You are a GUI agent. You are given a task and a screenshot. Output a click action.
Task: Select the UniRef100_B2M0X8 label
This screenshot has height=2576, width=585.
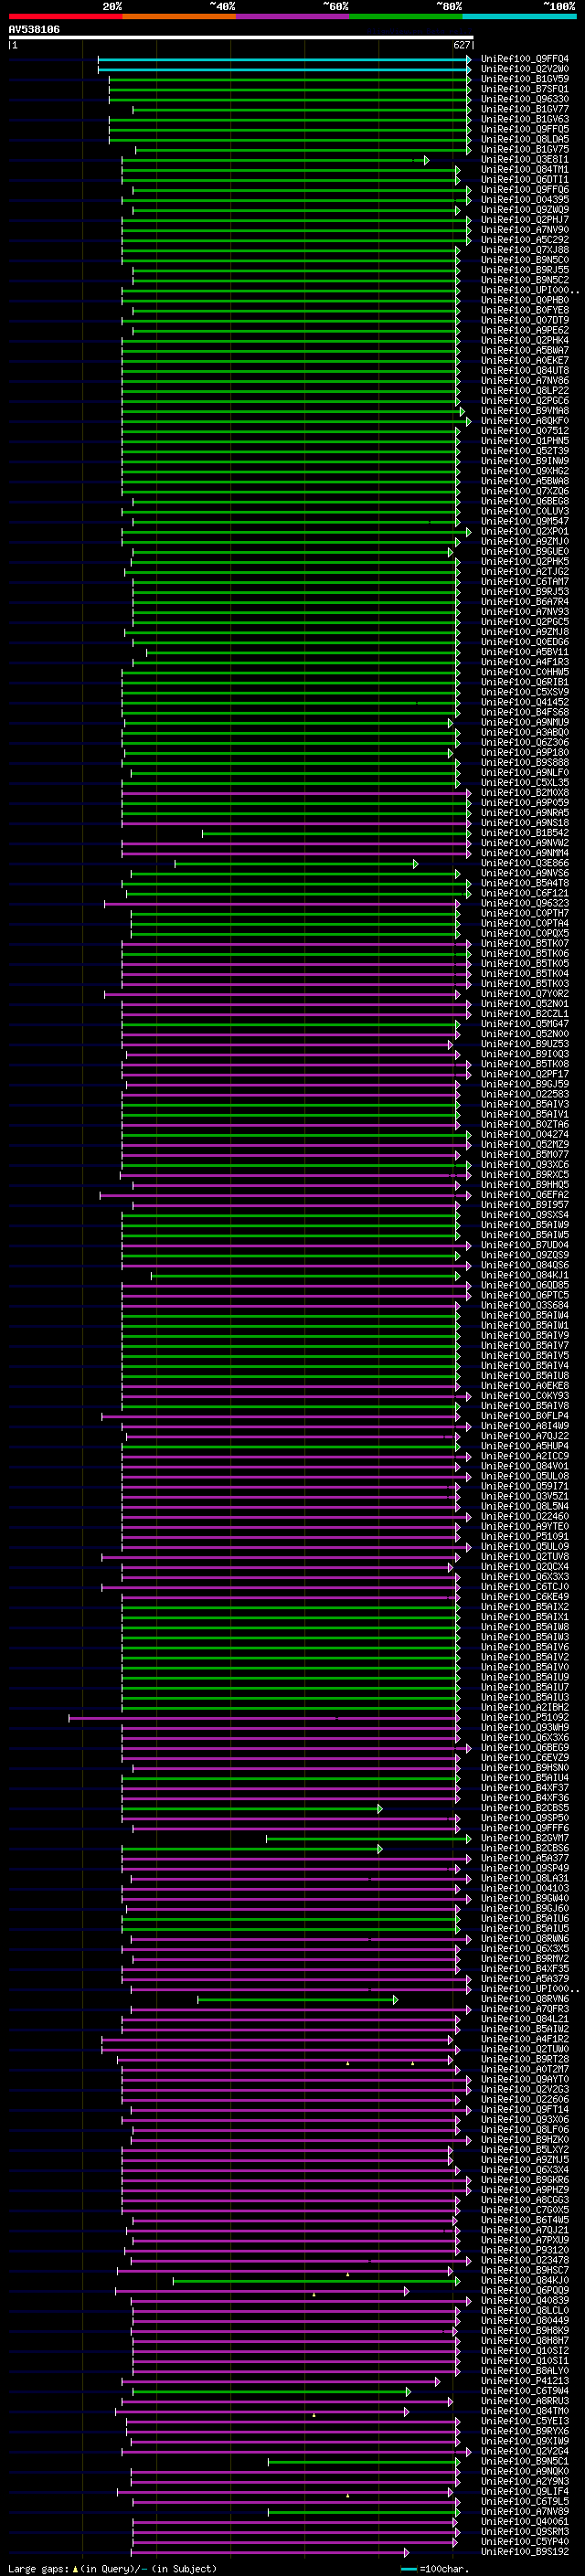coord(525,793)
